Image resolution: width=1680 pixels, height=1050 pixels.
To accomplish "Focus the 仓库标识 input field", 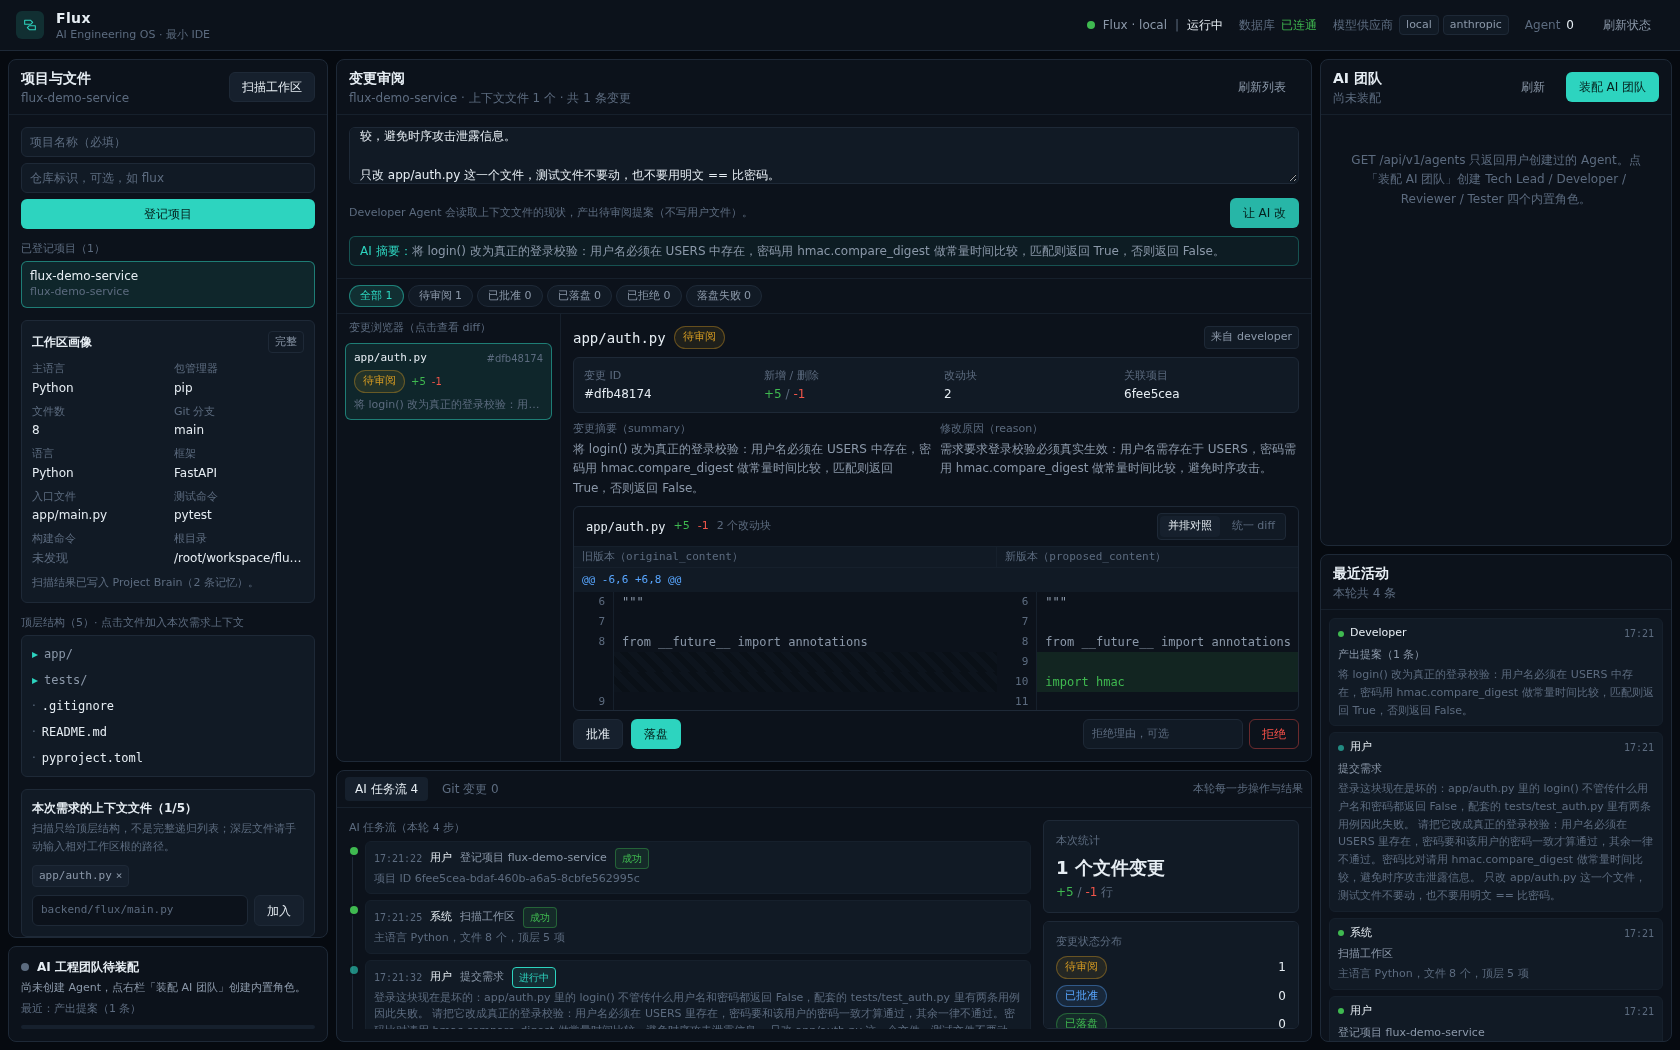I will coord(168,178).
